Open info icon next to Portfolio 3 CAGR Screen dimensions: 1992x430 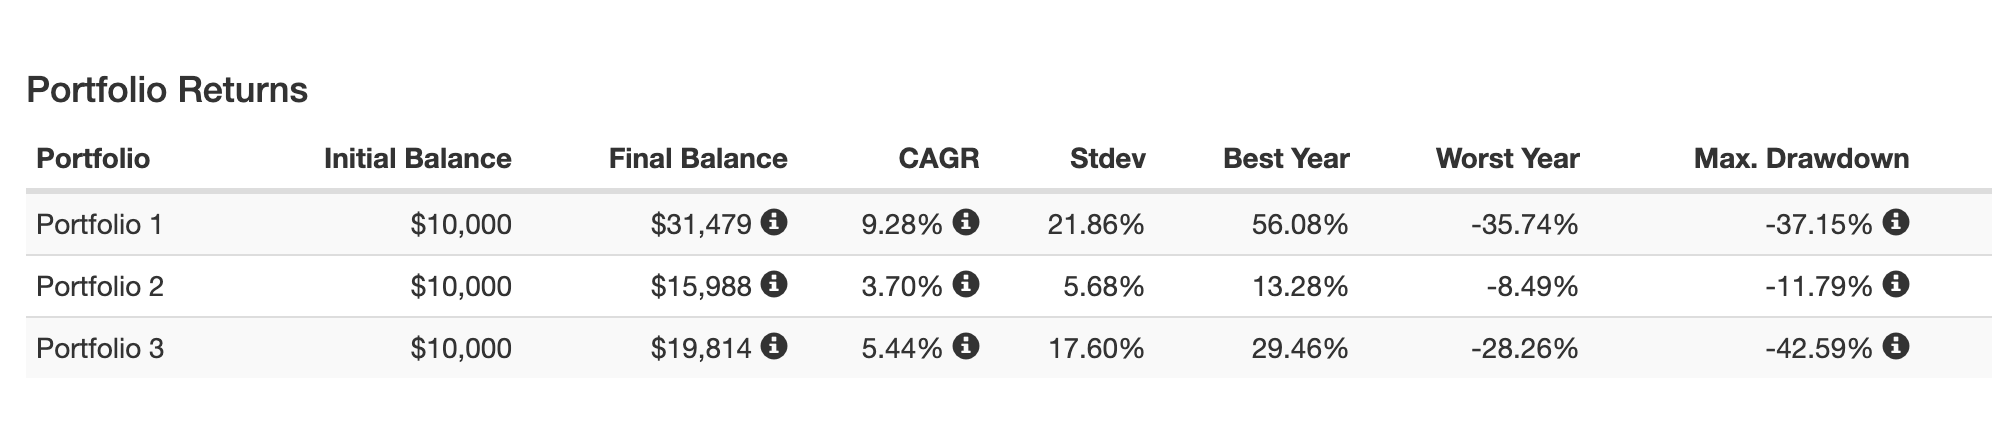point(966,347)
